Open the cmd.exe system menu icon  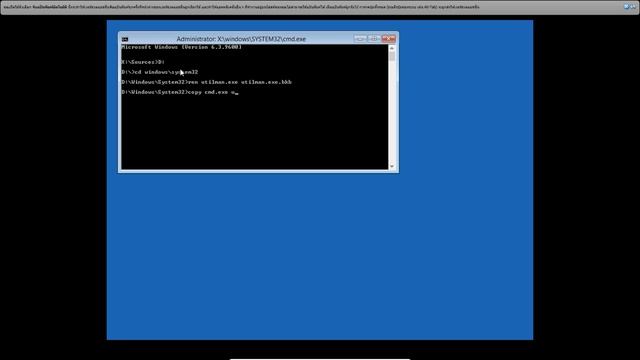click(x=125, y=39)
